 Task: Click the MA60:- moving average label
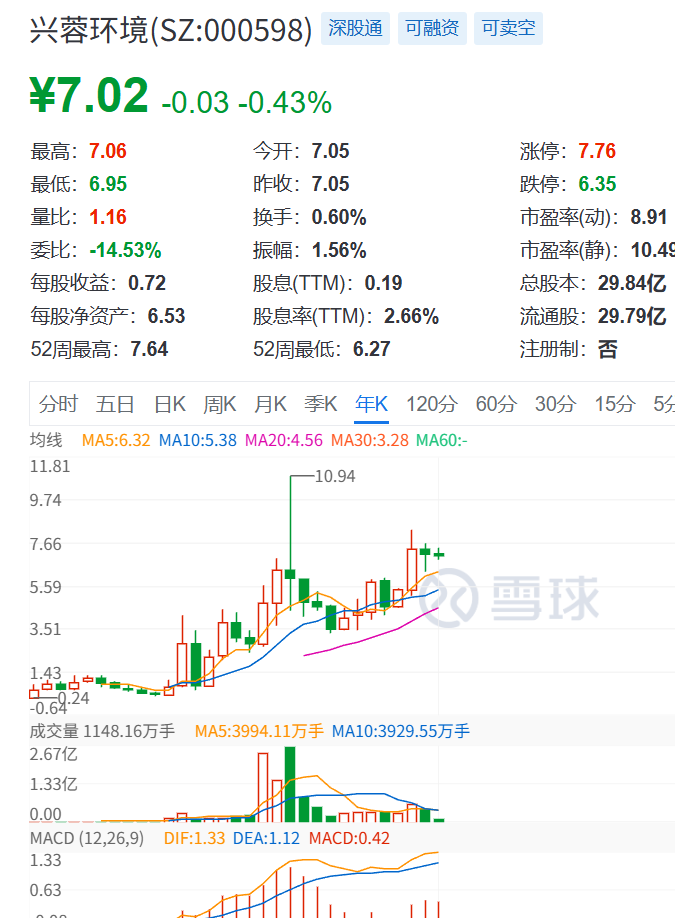tap(442, 440)
